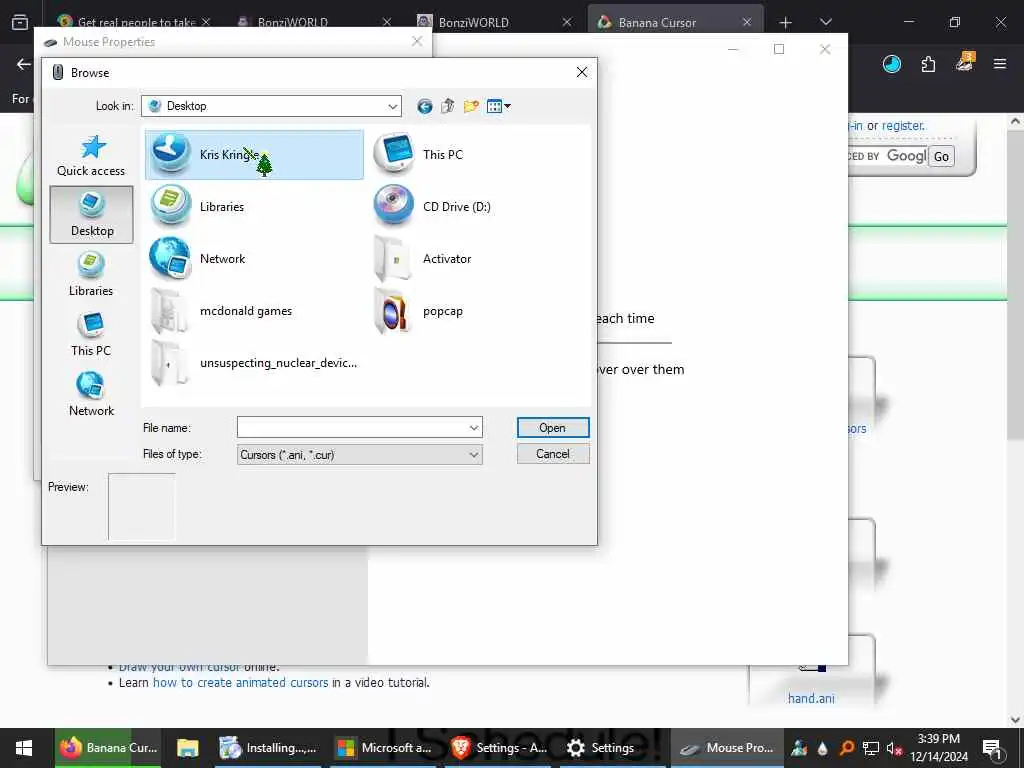Close the Browse dialog
Viewport: 1024px width, 768px height.
coord(582,72)
